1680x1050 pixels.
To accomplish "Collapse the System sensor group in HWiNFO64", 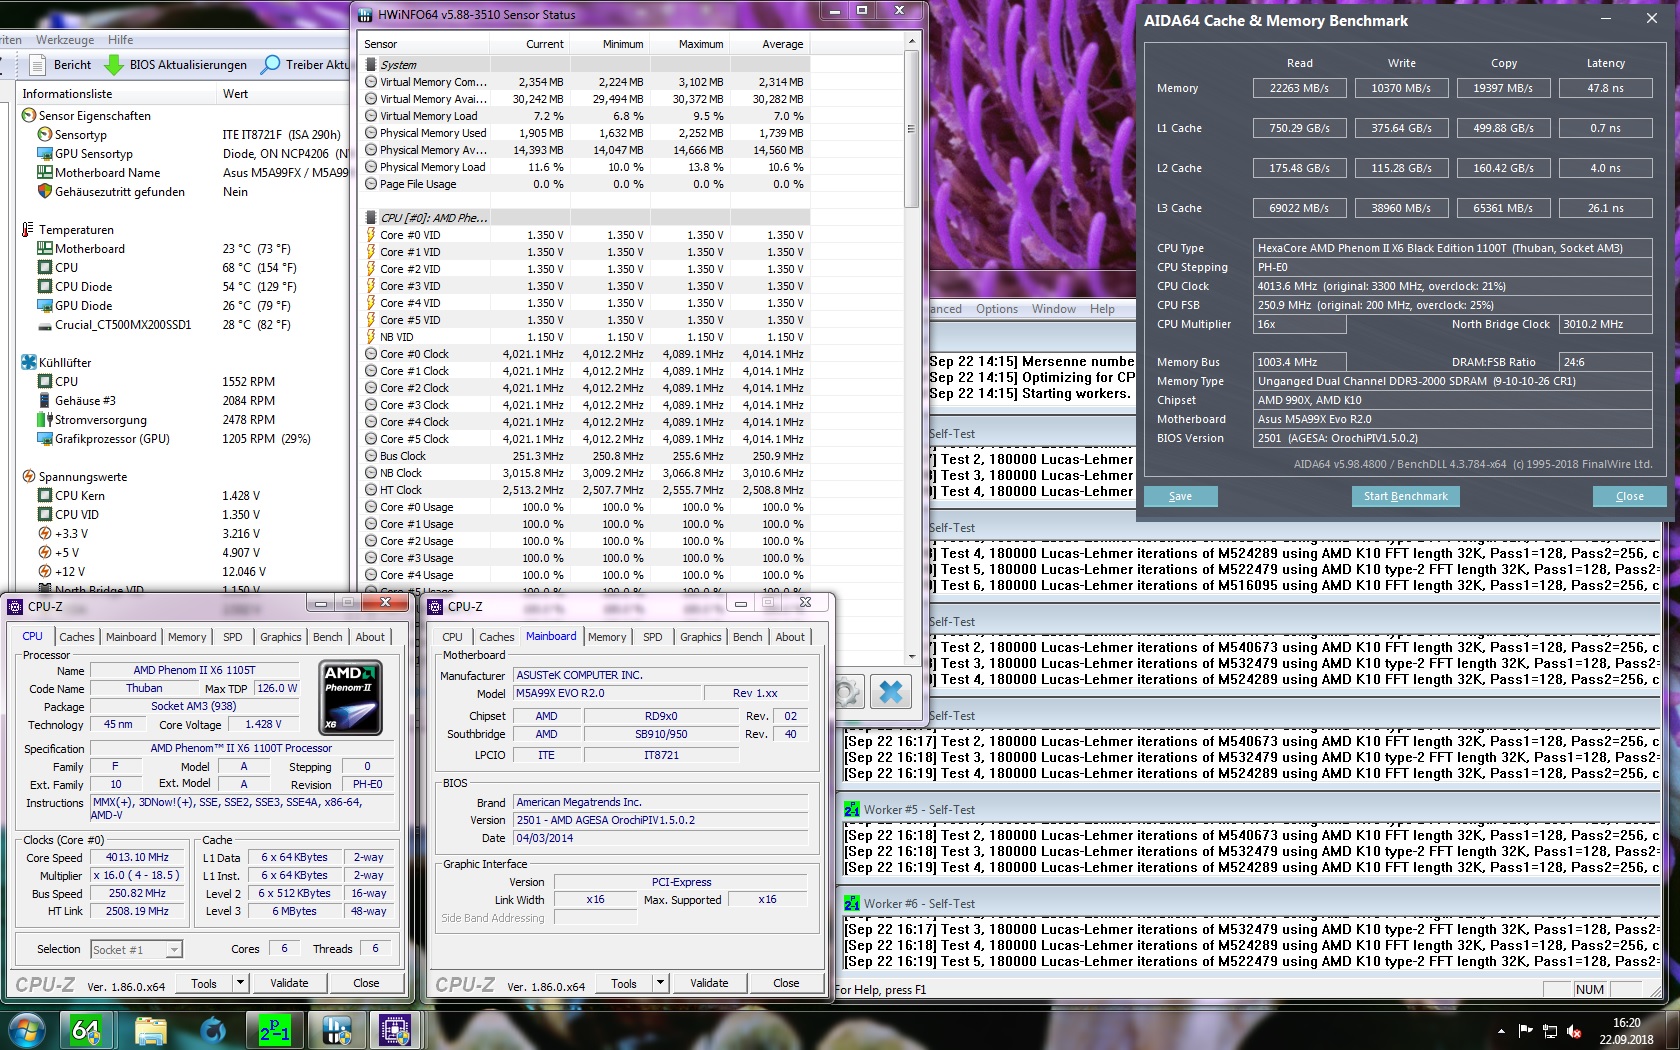I will [371, 65].
